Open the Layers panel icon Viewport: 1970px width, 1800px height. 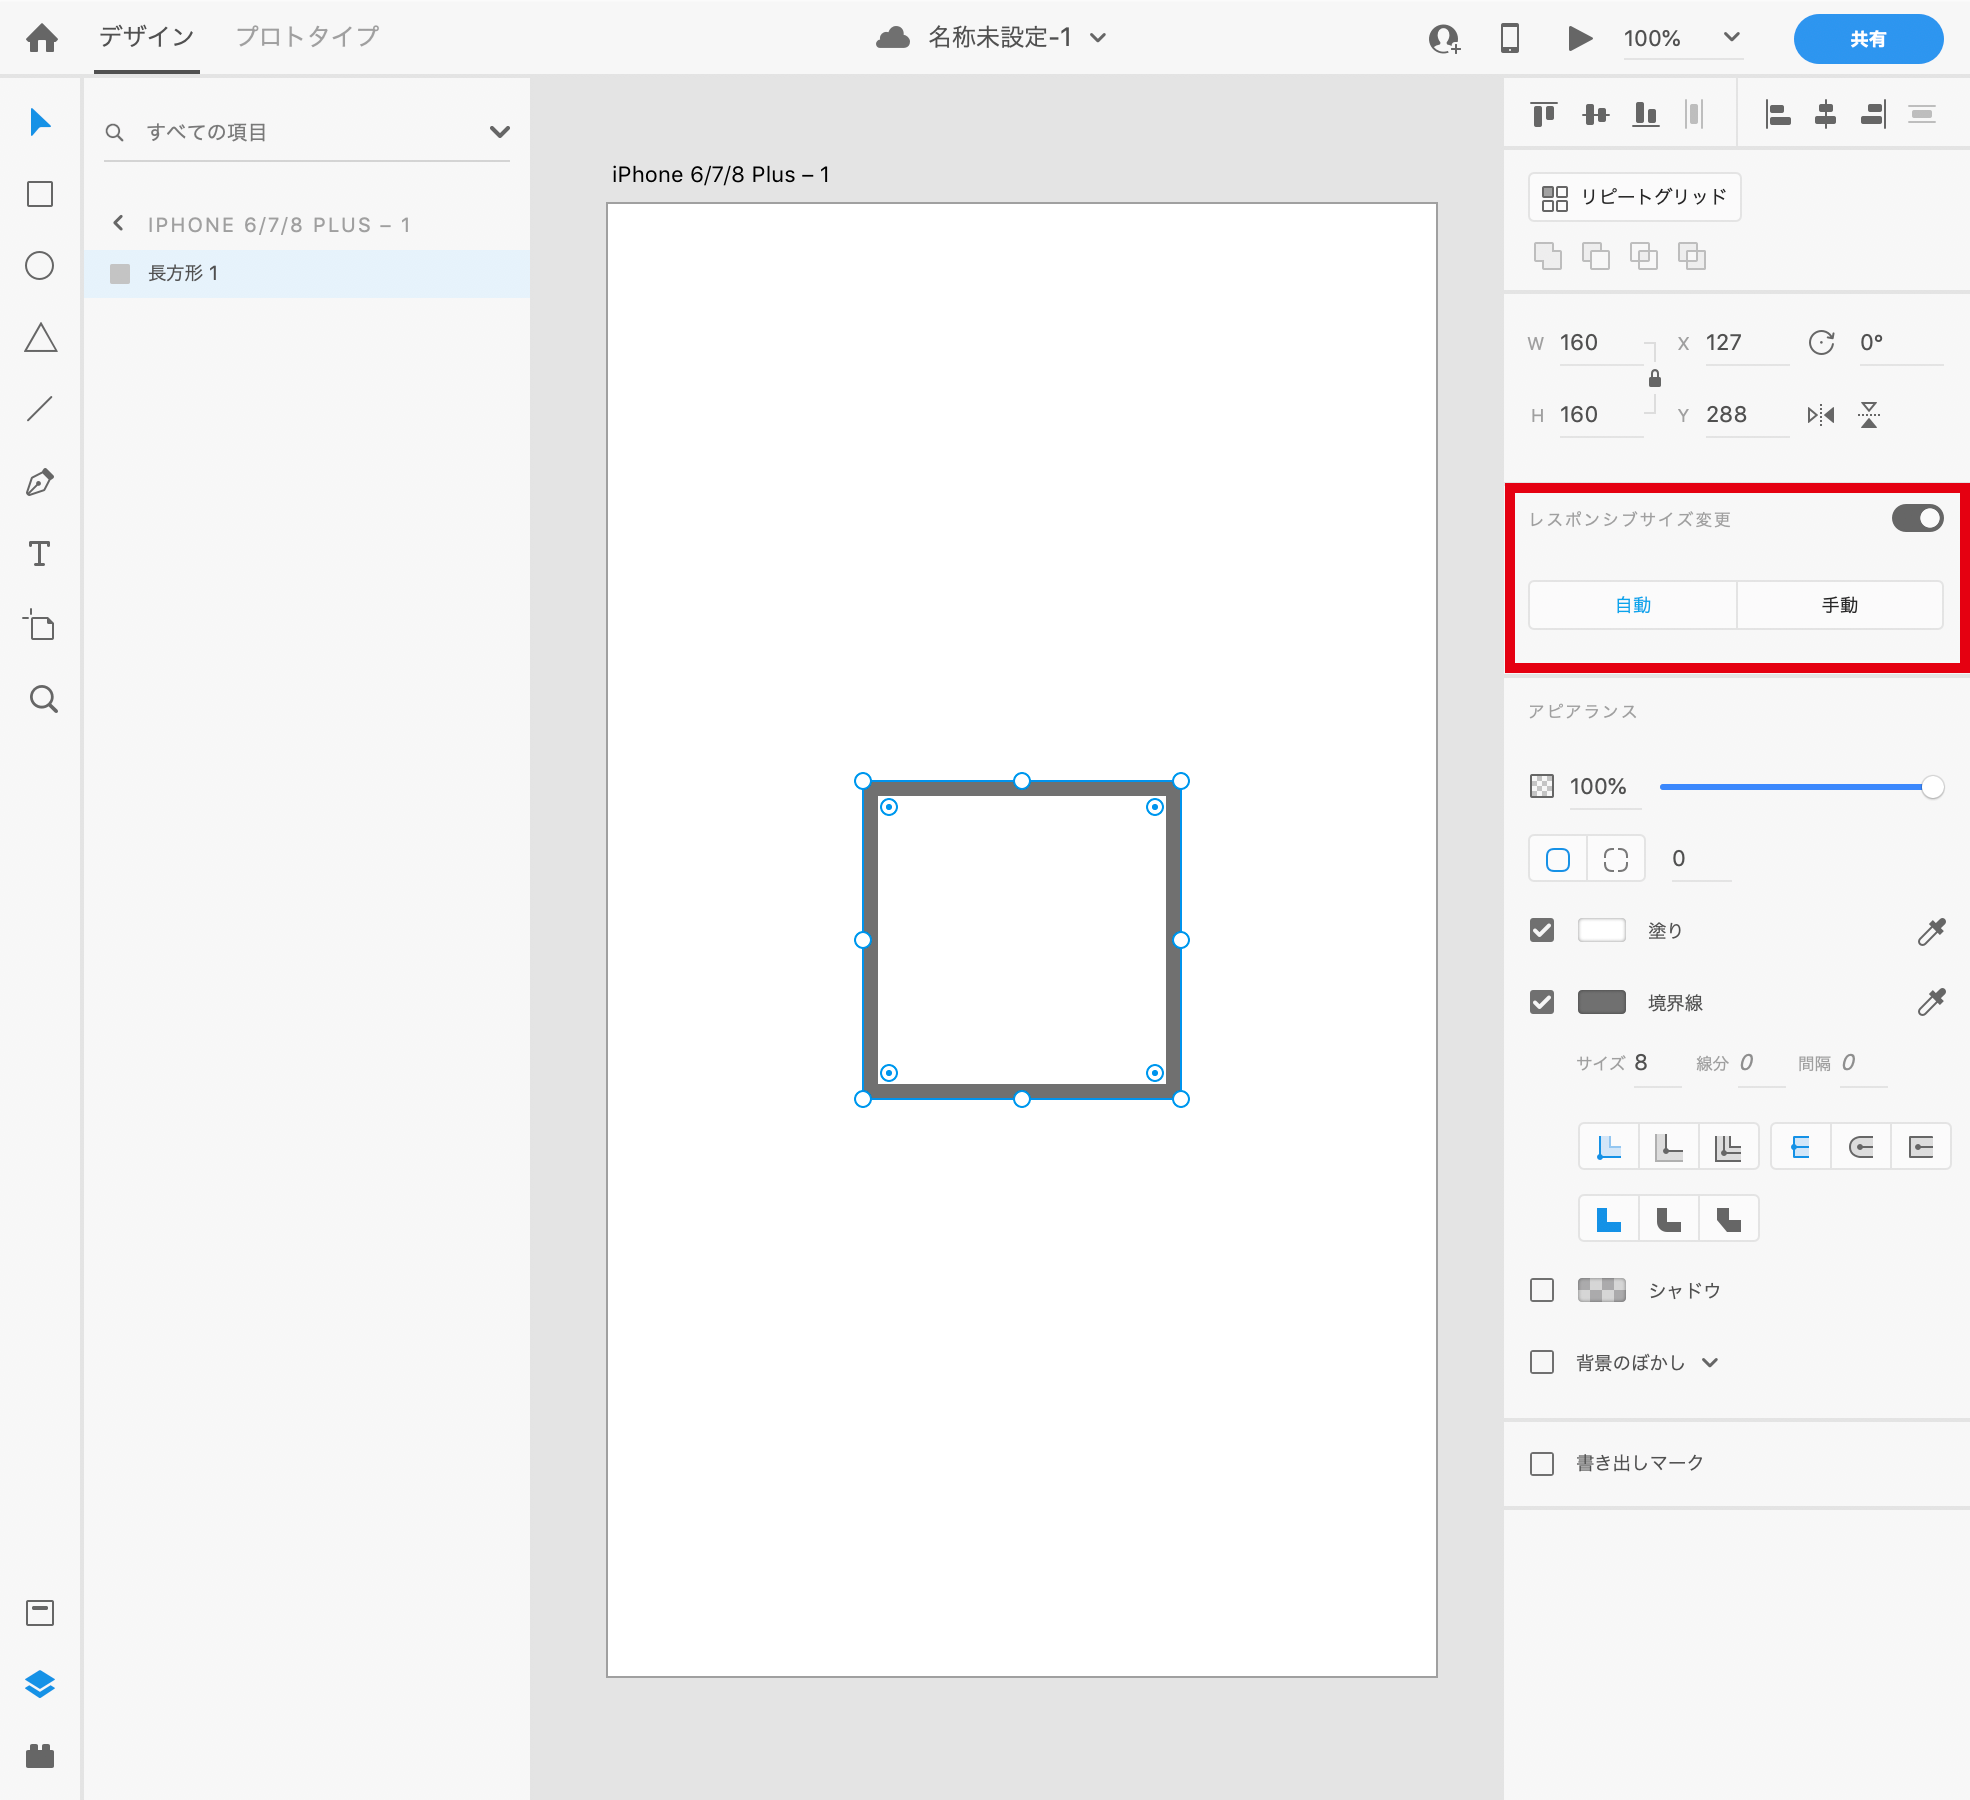(x=40, y=1685)
